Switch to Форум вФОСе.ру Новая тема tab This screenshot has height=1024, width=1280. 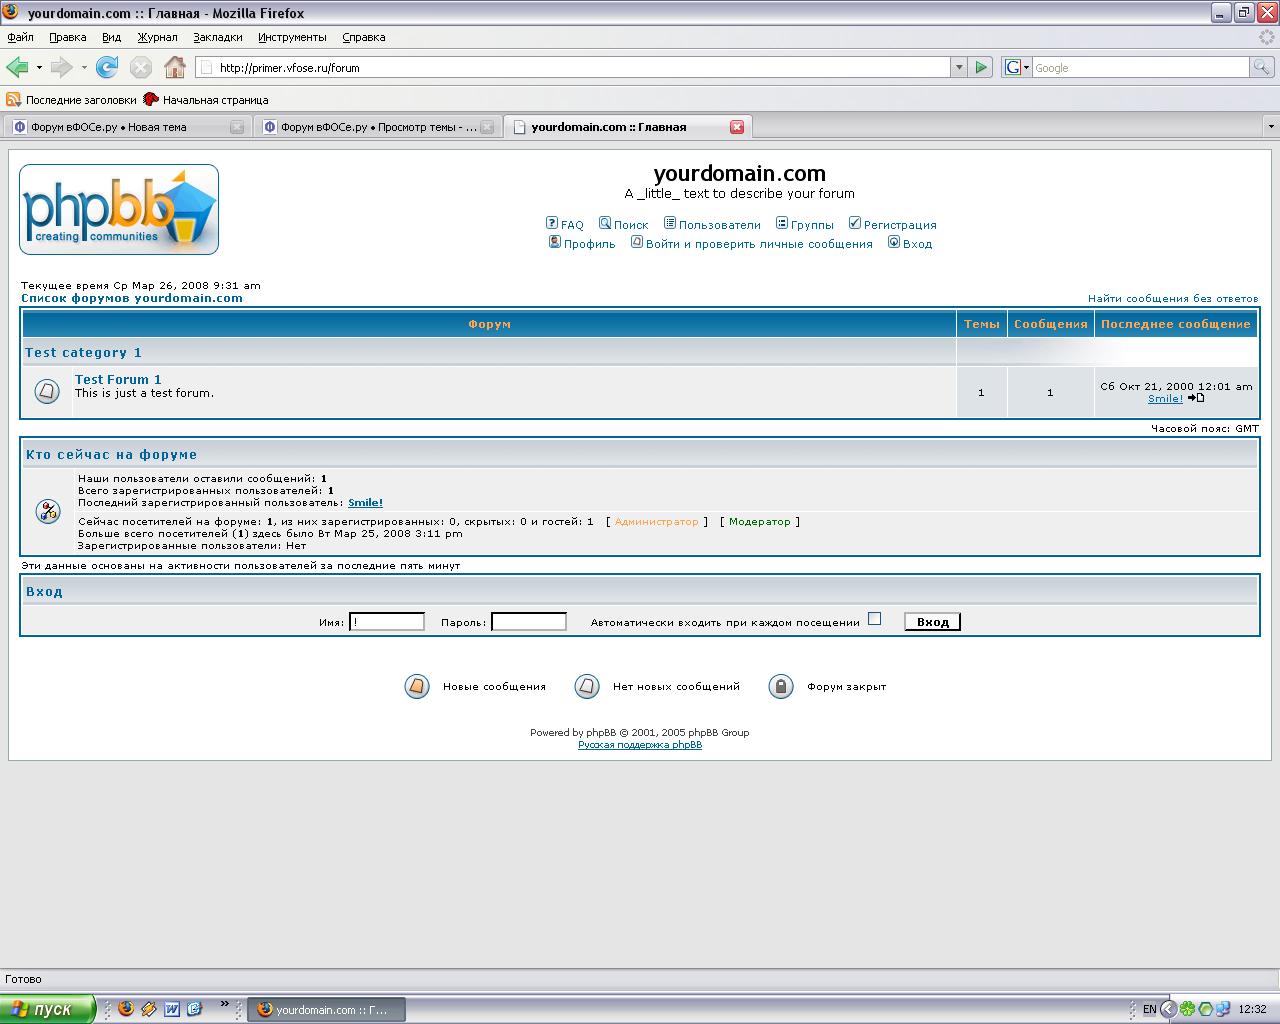pyautogui.click(x=120, y=127)
